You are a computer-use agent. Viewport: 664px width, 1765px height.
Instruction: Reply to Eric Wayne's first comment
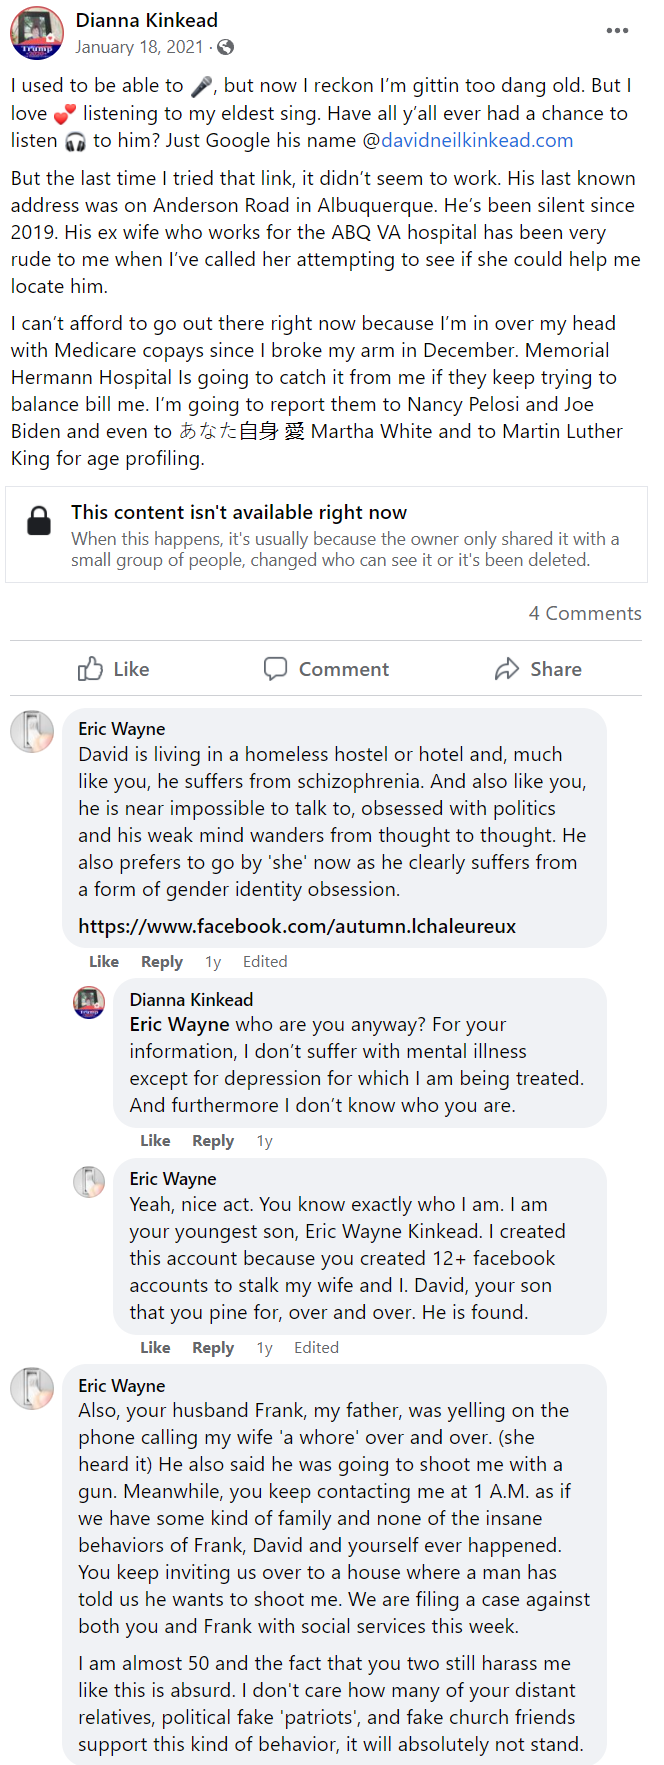click(162, 961)
